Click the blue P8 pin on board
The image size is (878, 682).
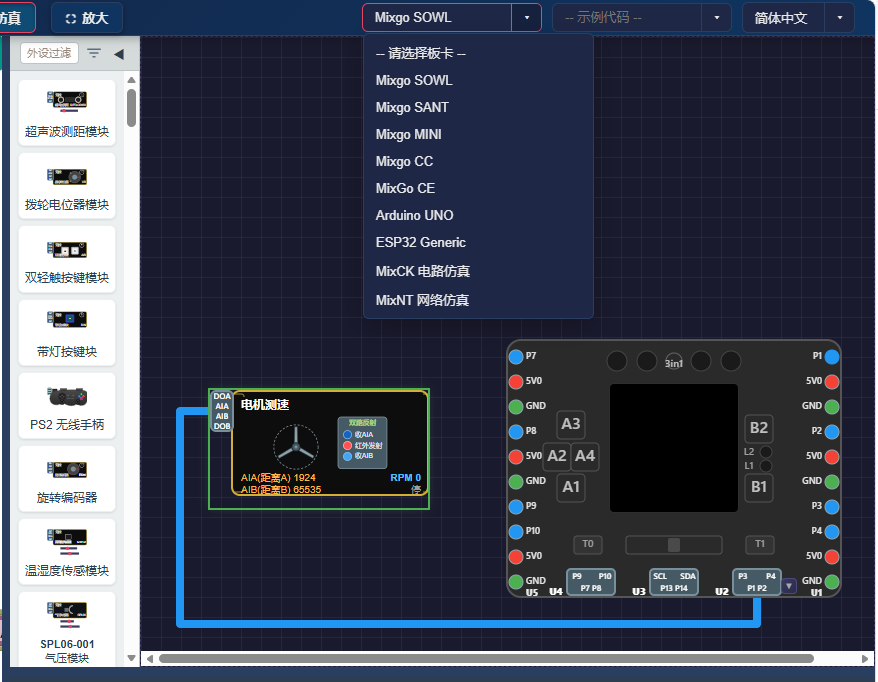(x=516, y=431)
